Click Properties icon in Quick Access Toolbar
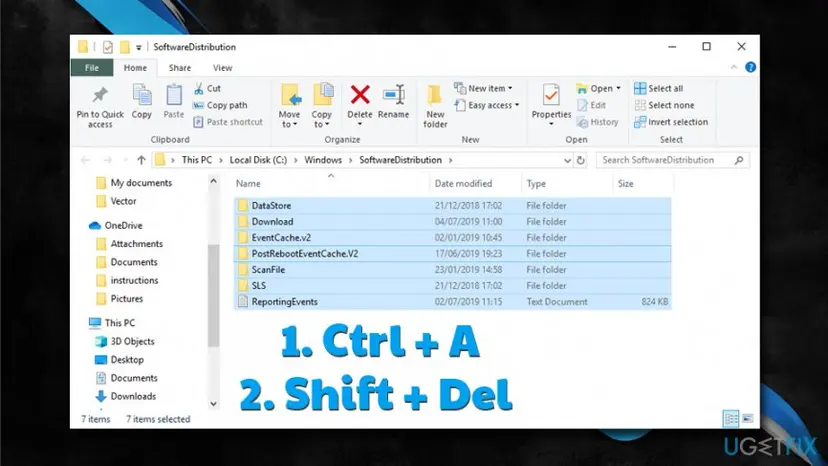The height and width of the screenshot is (466, 828). pos(108,47)
